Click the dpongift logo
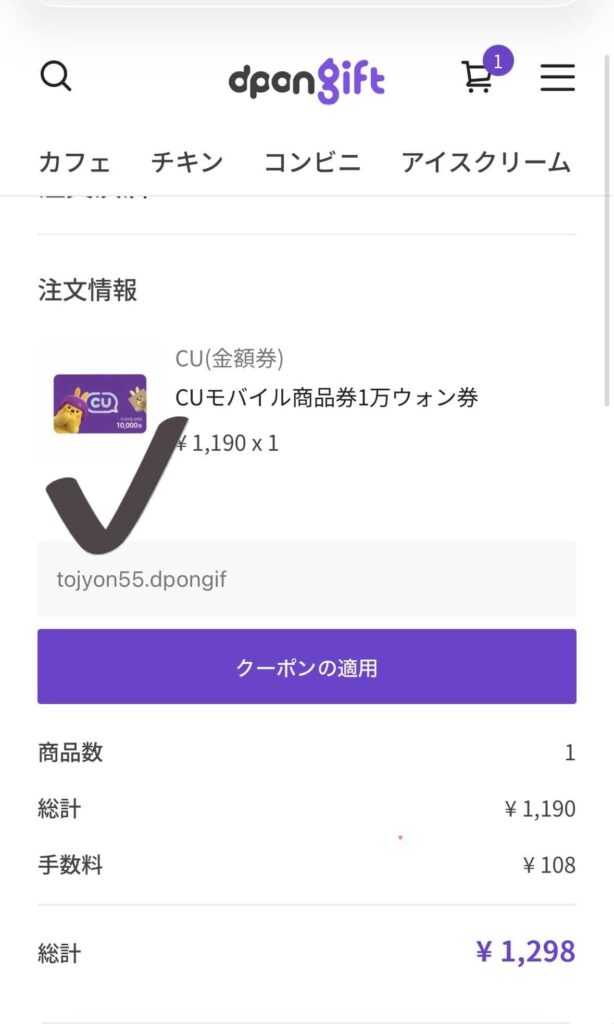Image resolution: width=614 pixels, height=1024 pixels. [306, 80]
